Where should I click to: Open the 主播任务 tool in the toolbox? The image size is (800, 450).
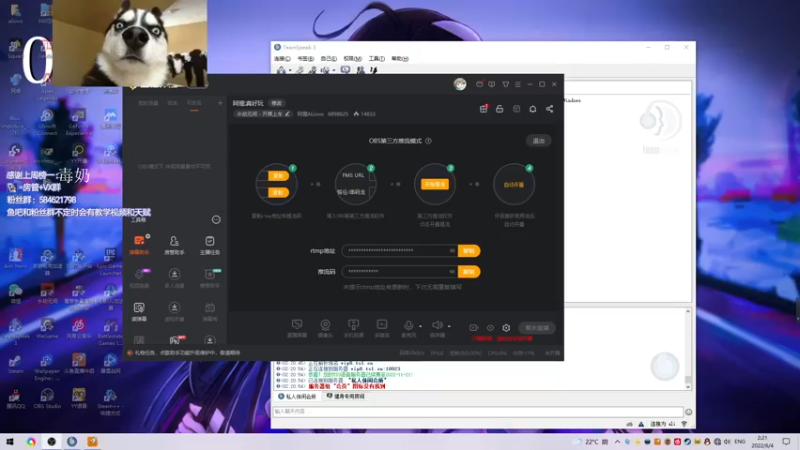(x=210, y=244)
